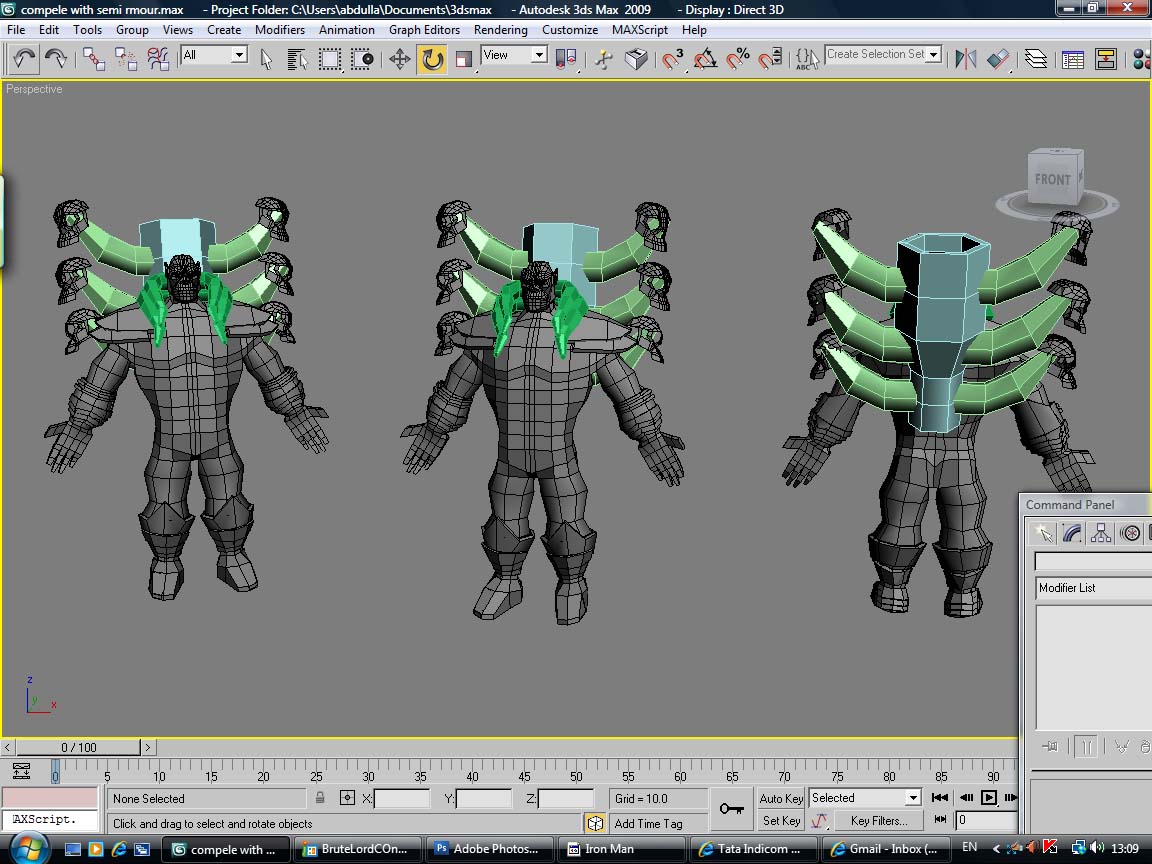Viewport: 1152px width, 864px height.
Task: Open the Graph Editors menu
Action: point(425,30)
